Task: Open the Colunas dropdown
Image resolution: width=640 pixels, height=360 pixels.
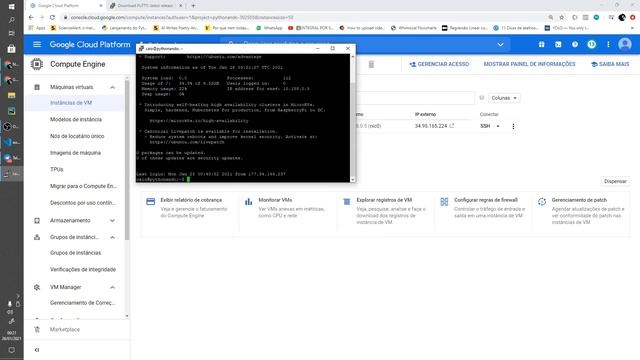Action: tap(504, 98)
